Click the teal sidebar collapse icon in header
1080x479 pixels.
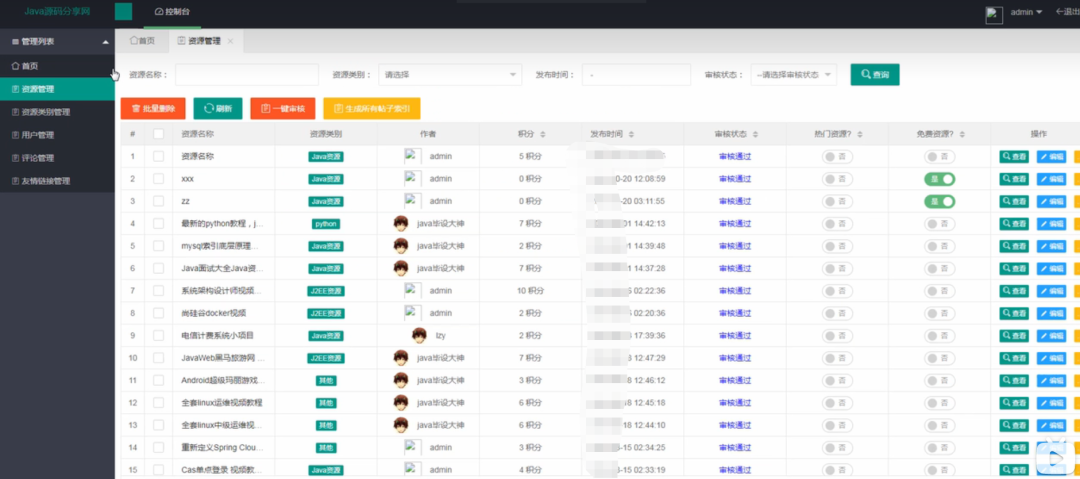123,12
